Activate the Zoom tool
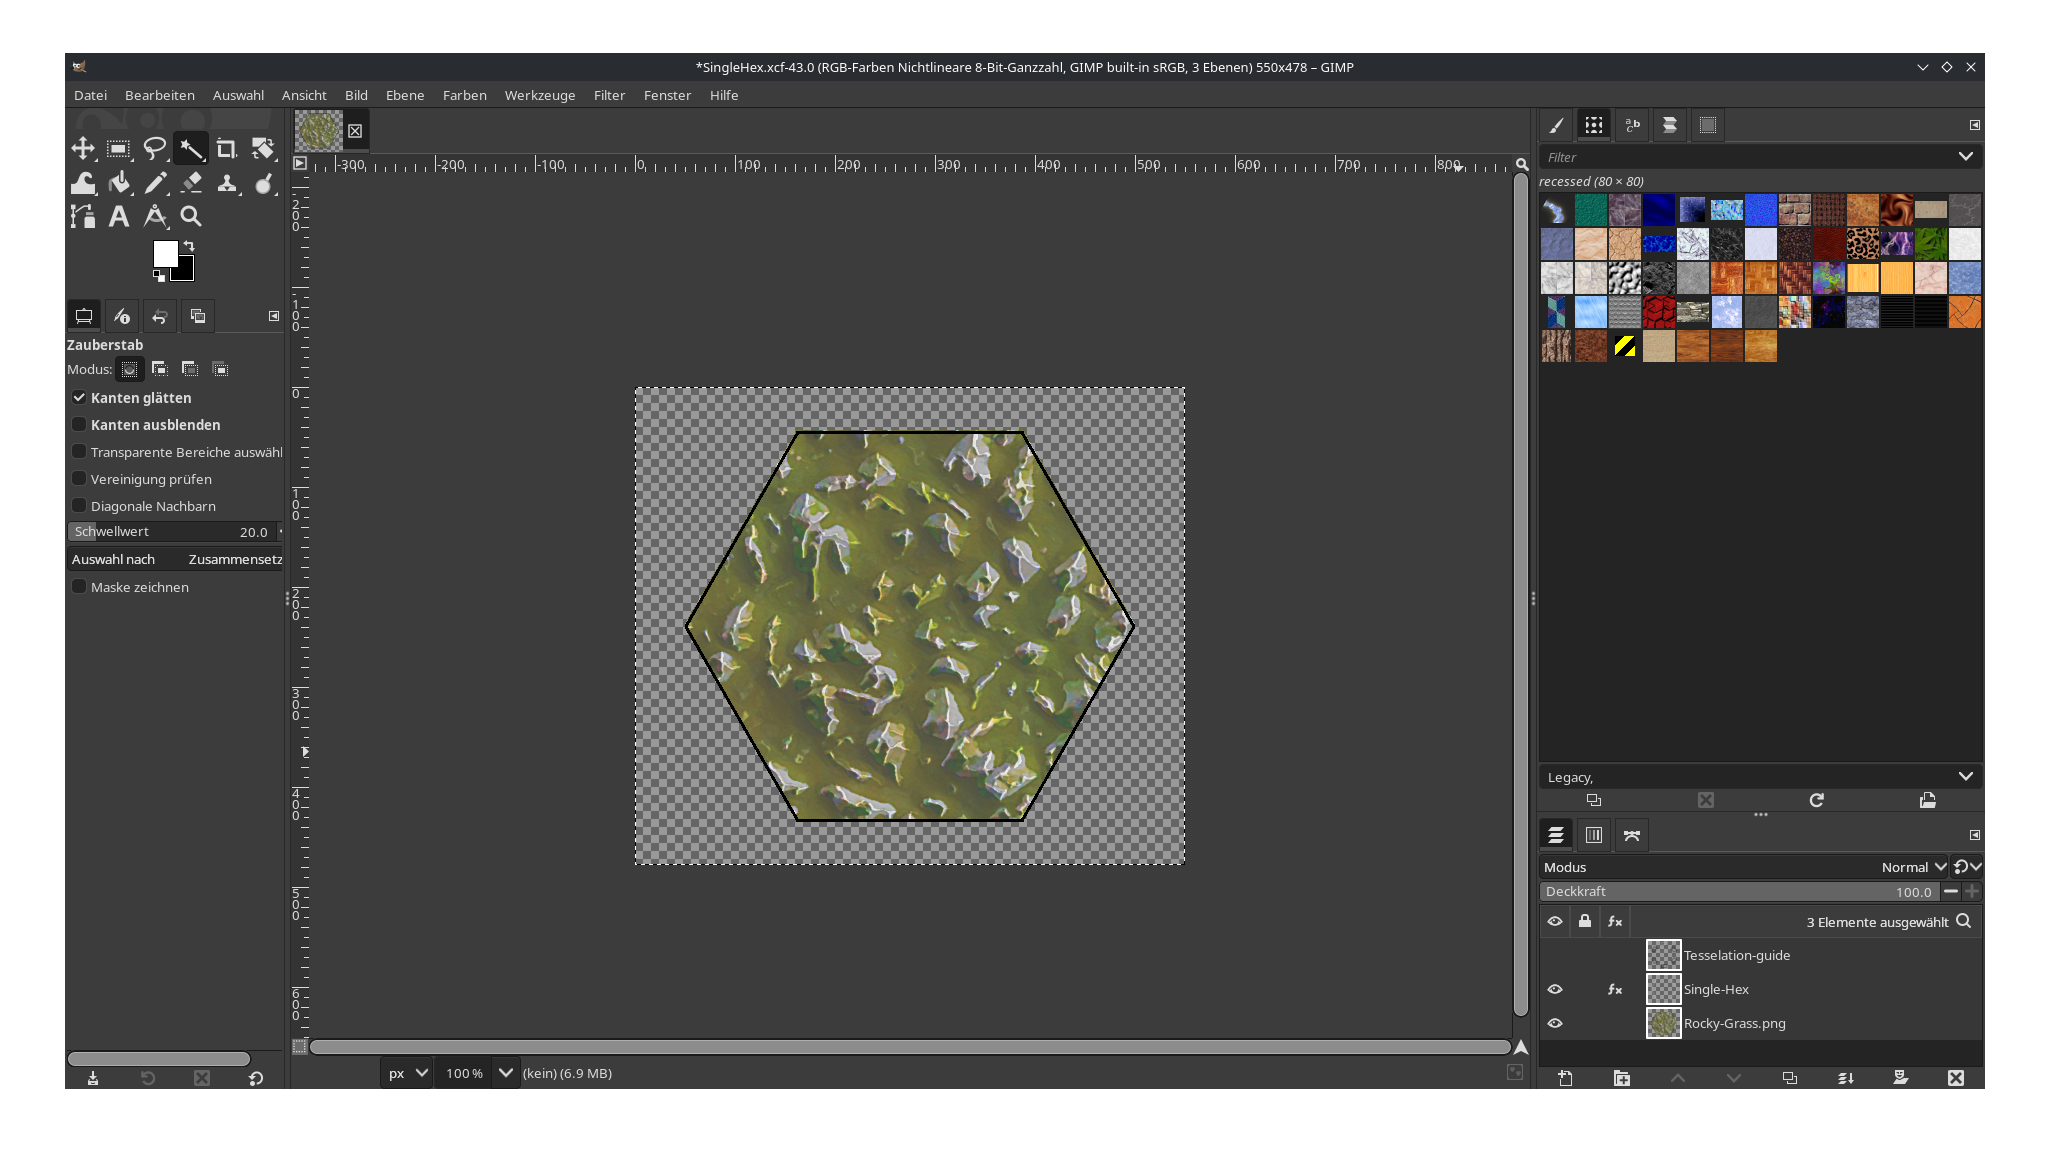Viewport: 2050px width, 1166px height. (x=191, y=215)
